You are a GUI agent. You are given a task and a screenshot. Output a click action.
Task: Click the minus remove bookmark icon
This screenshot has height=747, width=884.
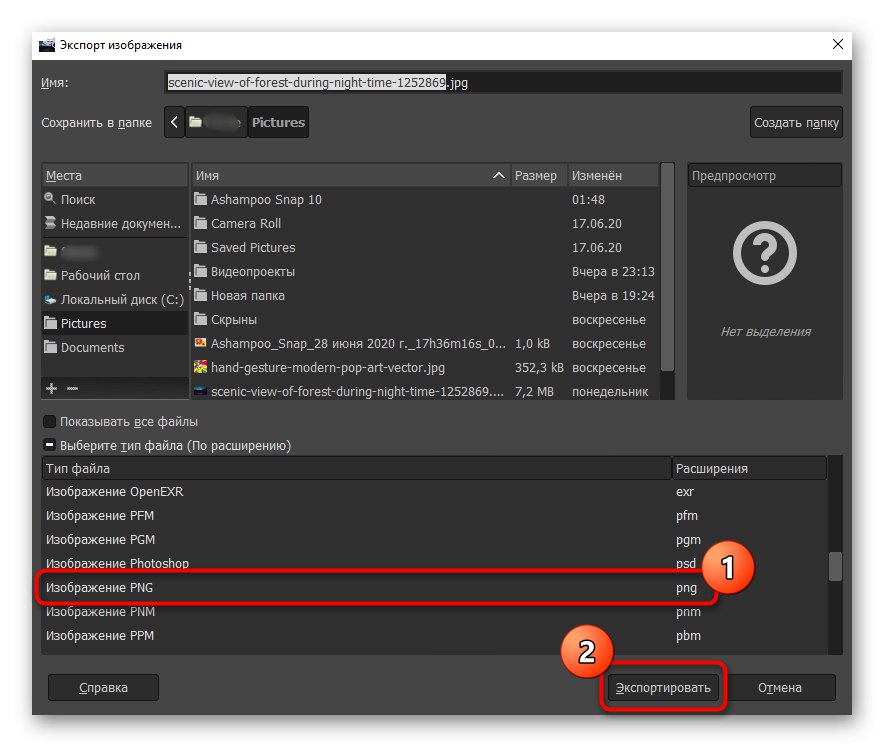click(x=72, y=388)
